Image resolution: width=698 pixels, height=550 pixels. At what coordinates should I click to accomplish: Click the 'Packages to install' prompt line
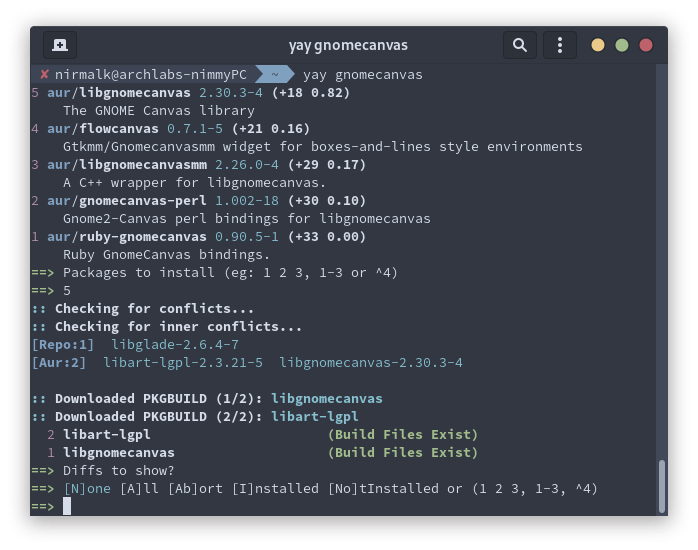coord(215,273)
